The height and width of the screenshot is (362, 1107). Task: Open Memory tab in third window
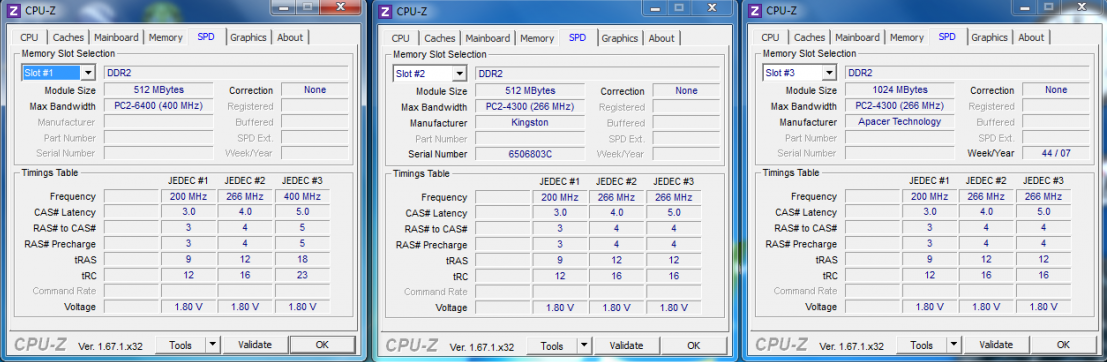(x=907, y=37)
